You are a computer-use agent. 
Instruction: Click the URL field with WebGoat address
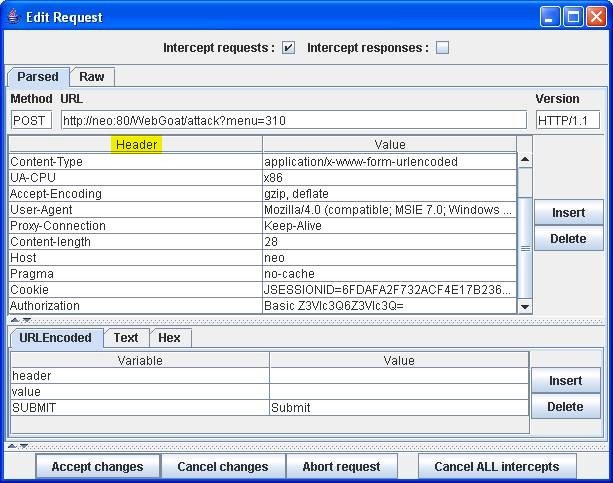point(294,120)
